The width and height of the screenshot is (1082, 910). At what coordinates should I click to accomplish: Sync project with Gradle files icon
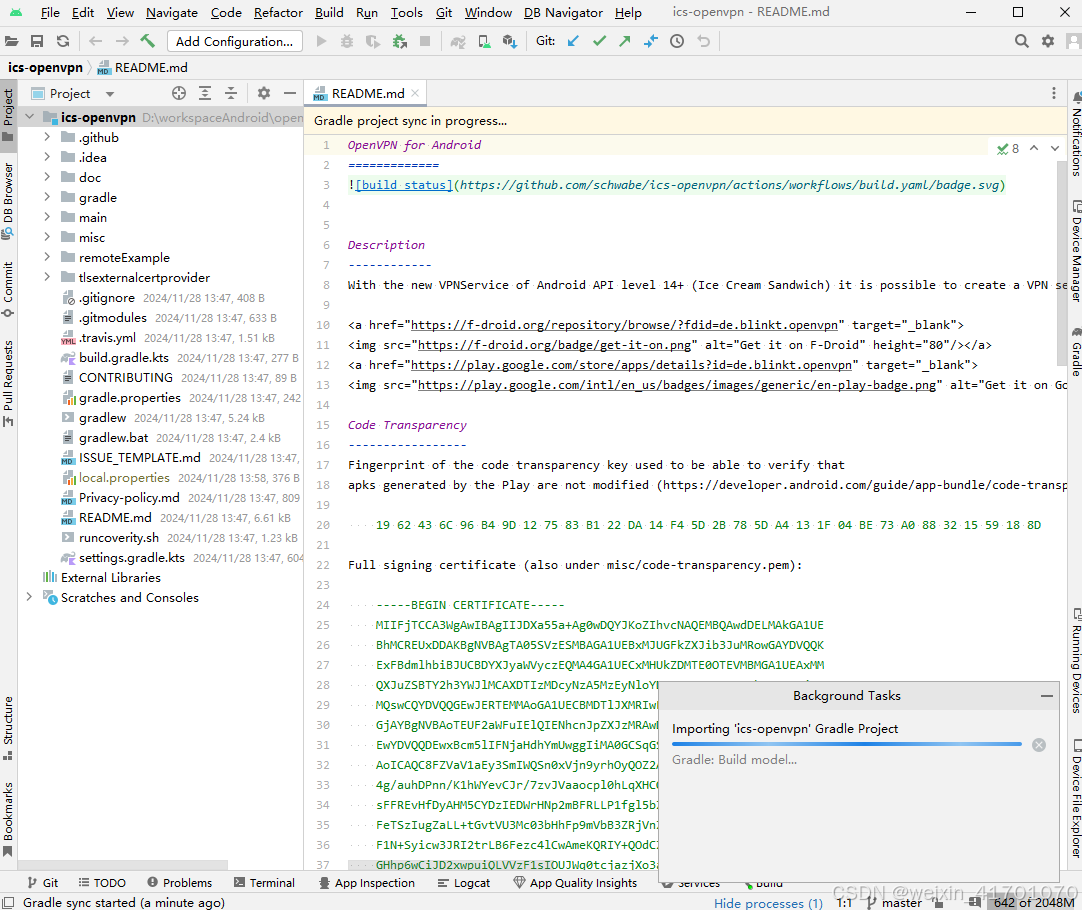[458, 42]
